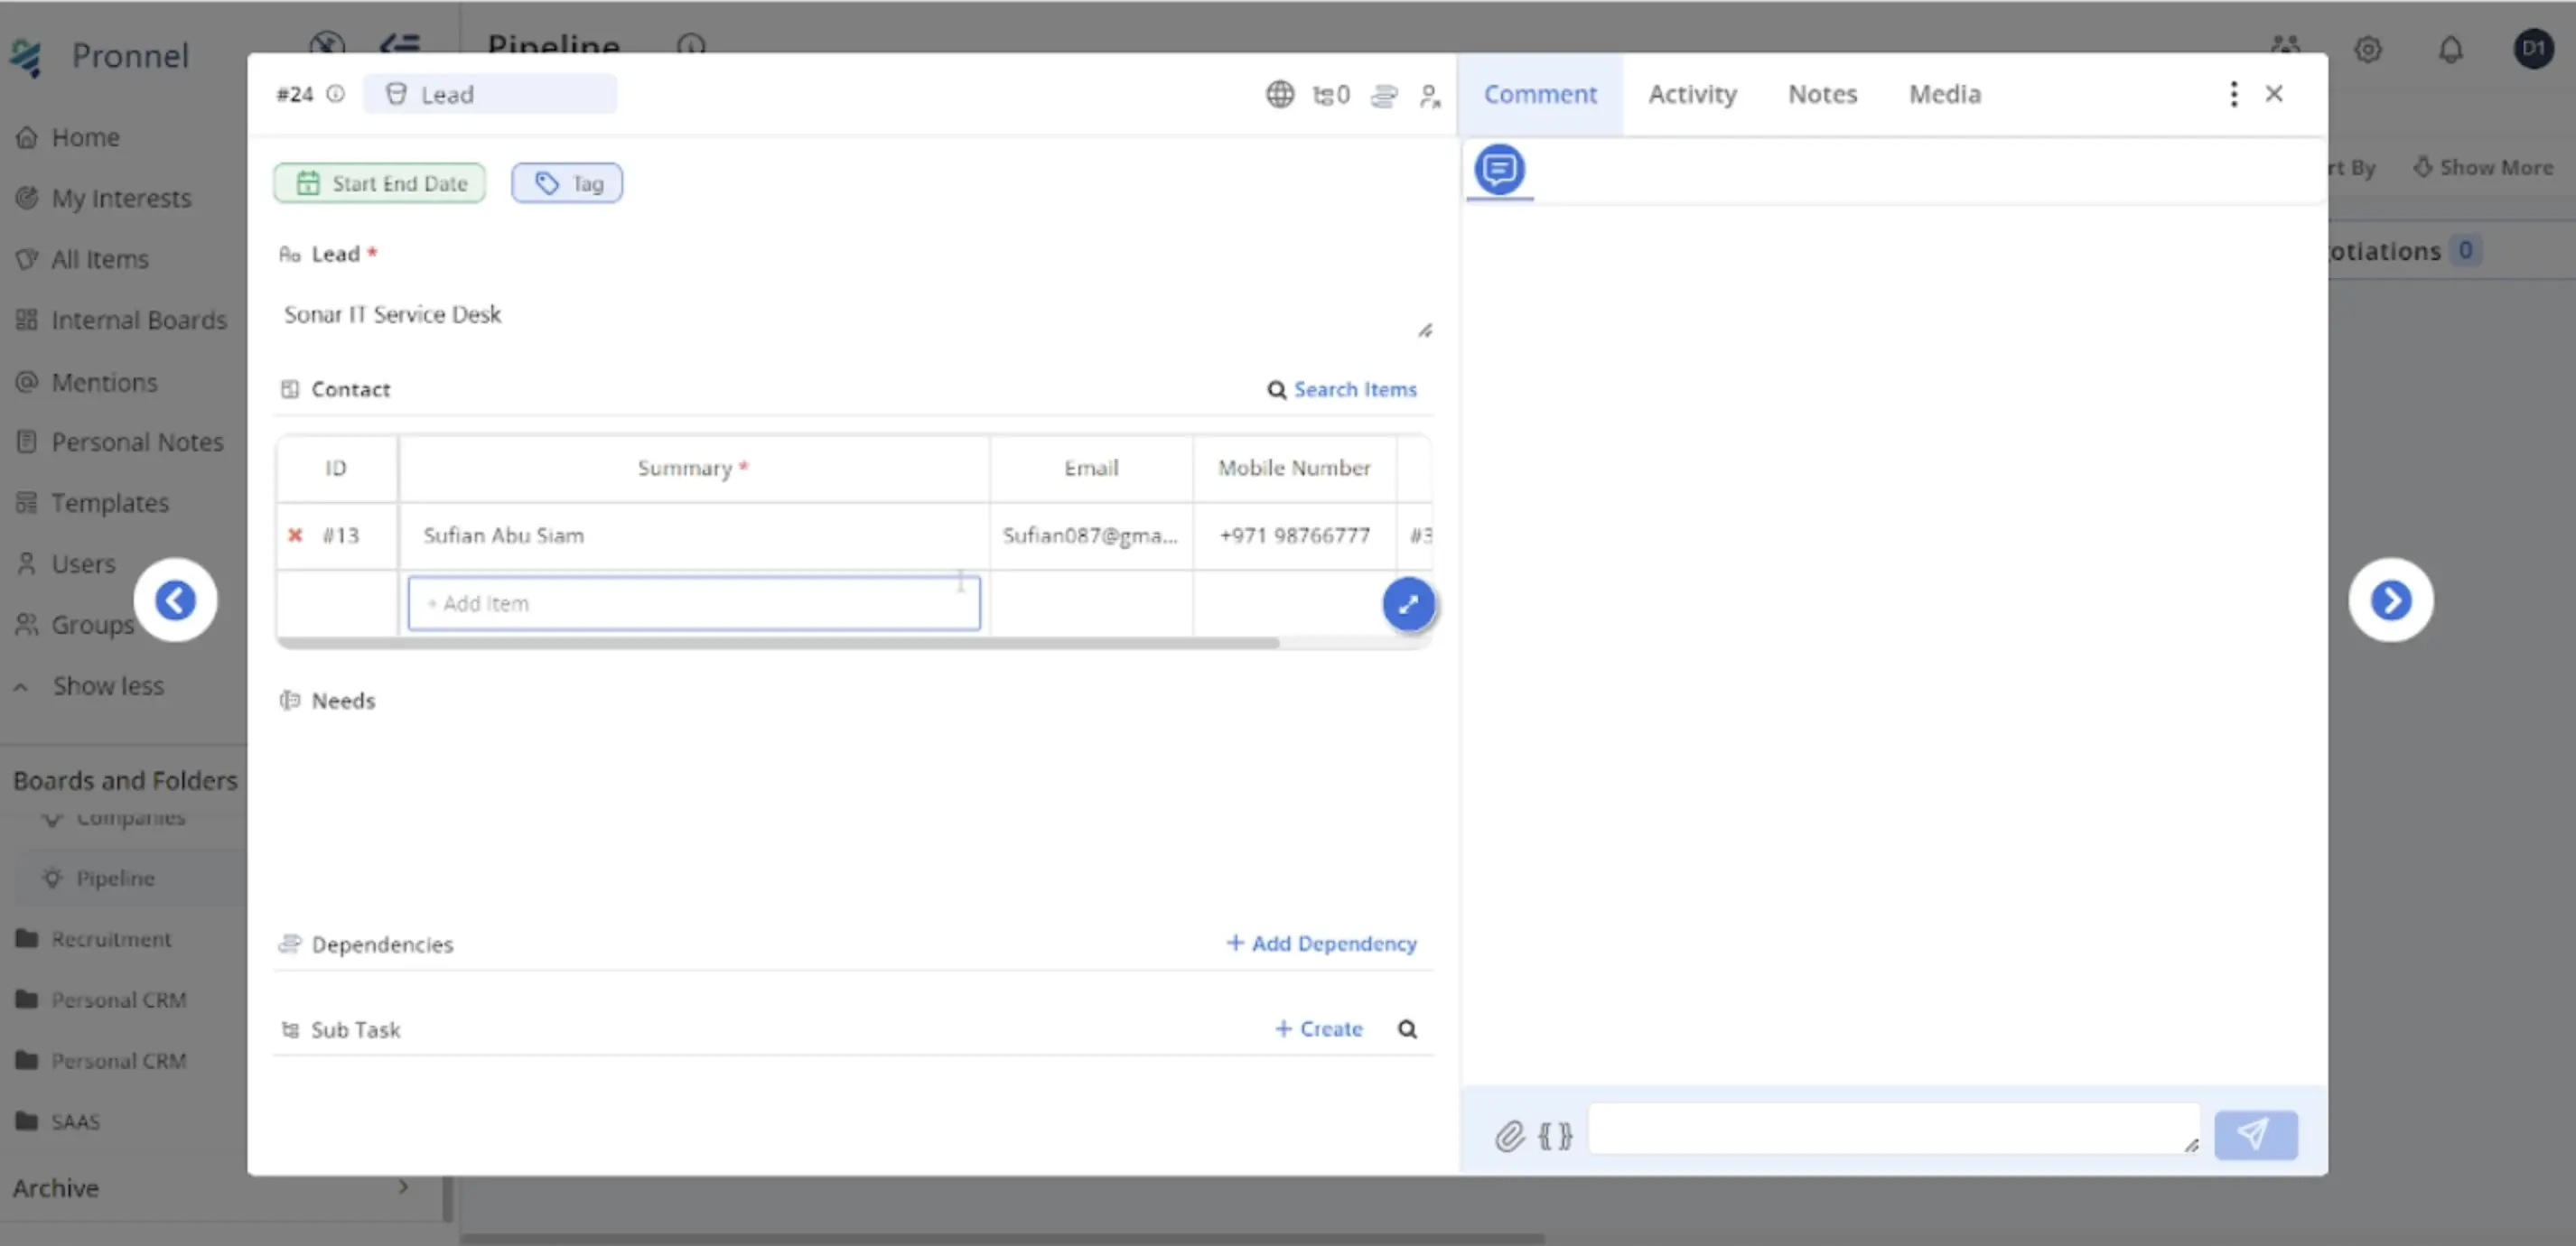Send the comment with paper plane button
Viewport: 2576px width, 1246px height.
pos(2255,1134)
